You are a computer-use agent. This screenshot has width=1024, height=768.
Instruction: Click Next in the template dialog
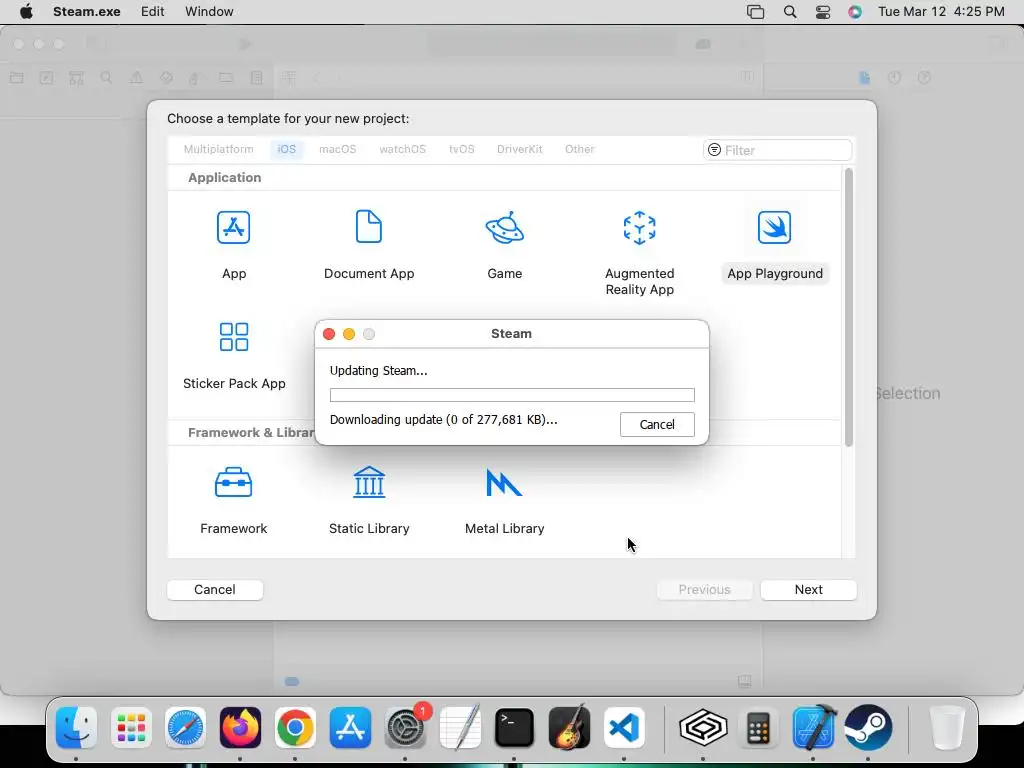[x=808, y=590]
